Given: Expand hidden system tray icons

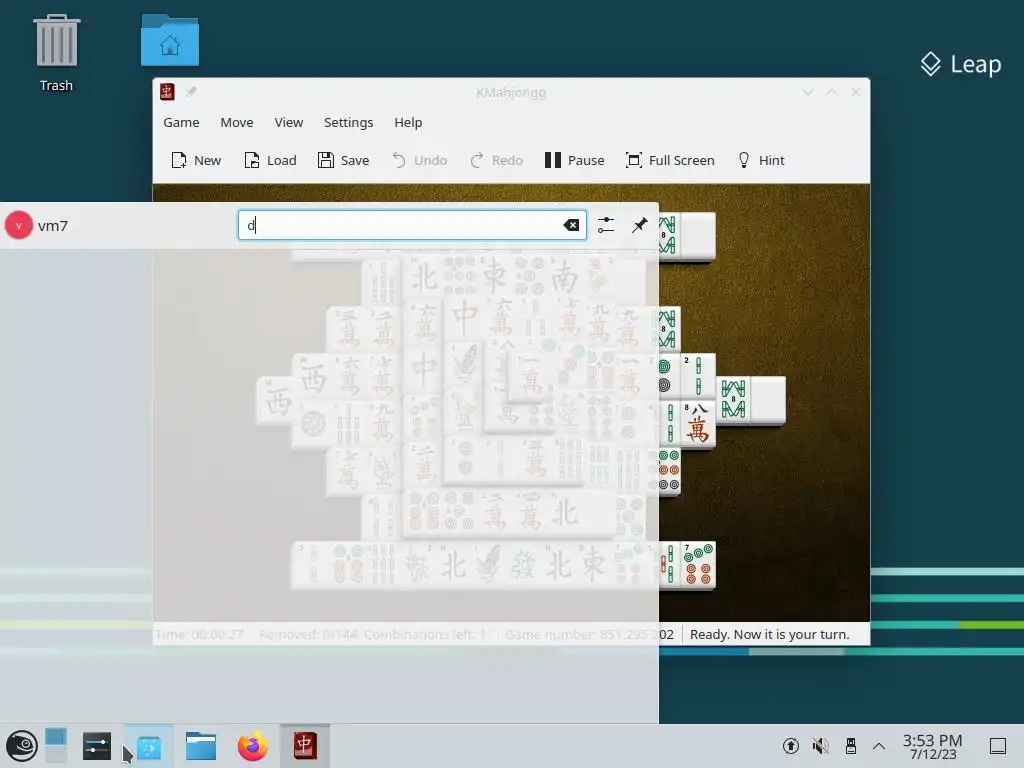Looking at the screenshot, I should click(879, 746).
